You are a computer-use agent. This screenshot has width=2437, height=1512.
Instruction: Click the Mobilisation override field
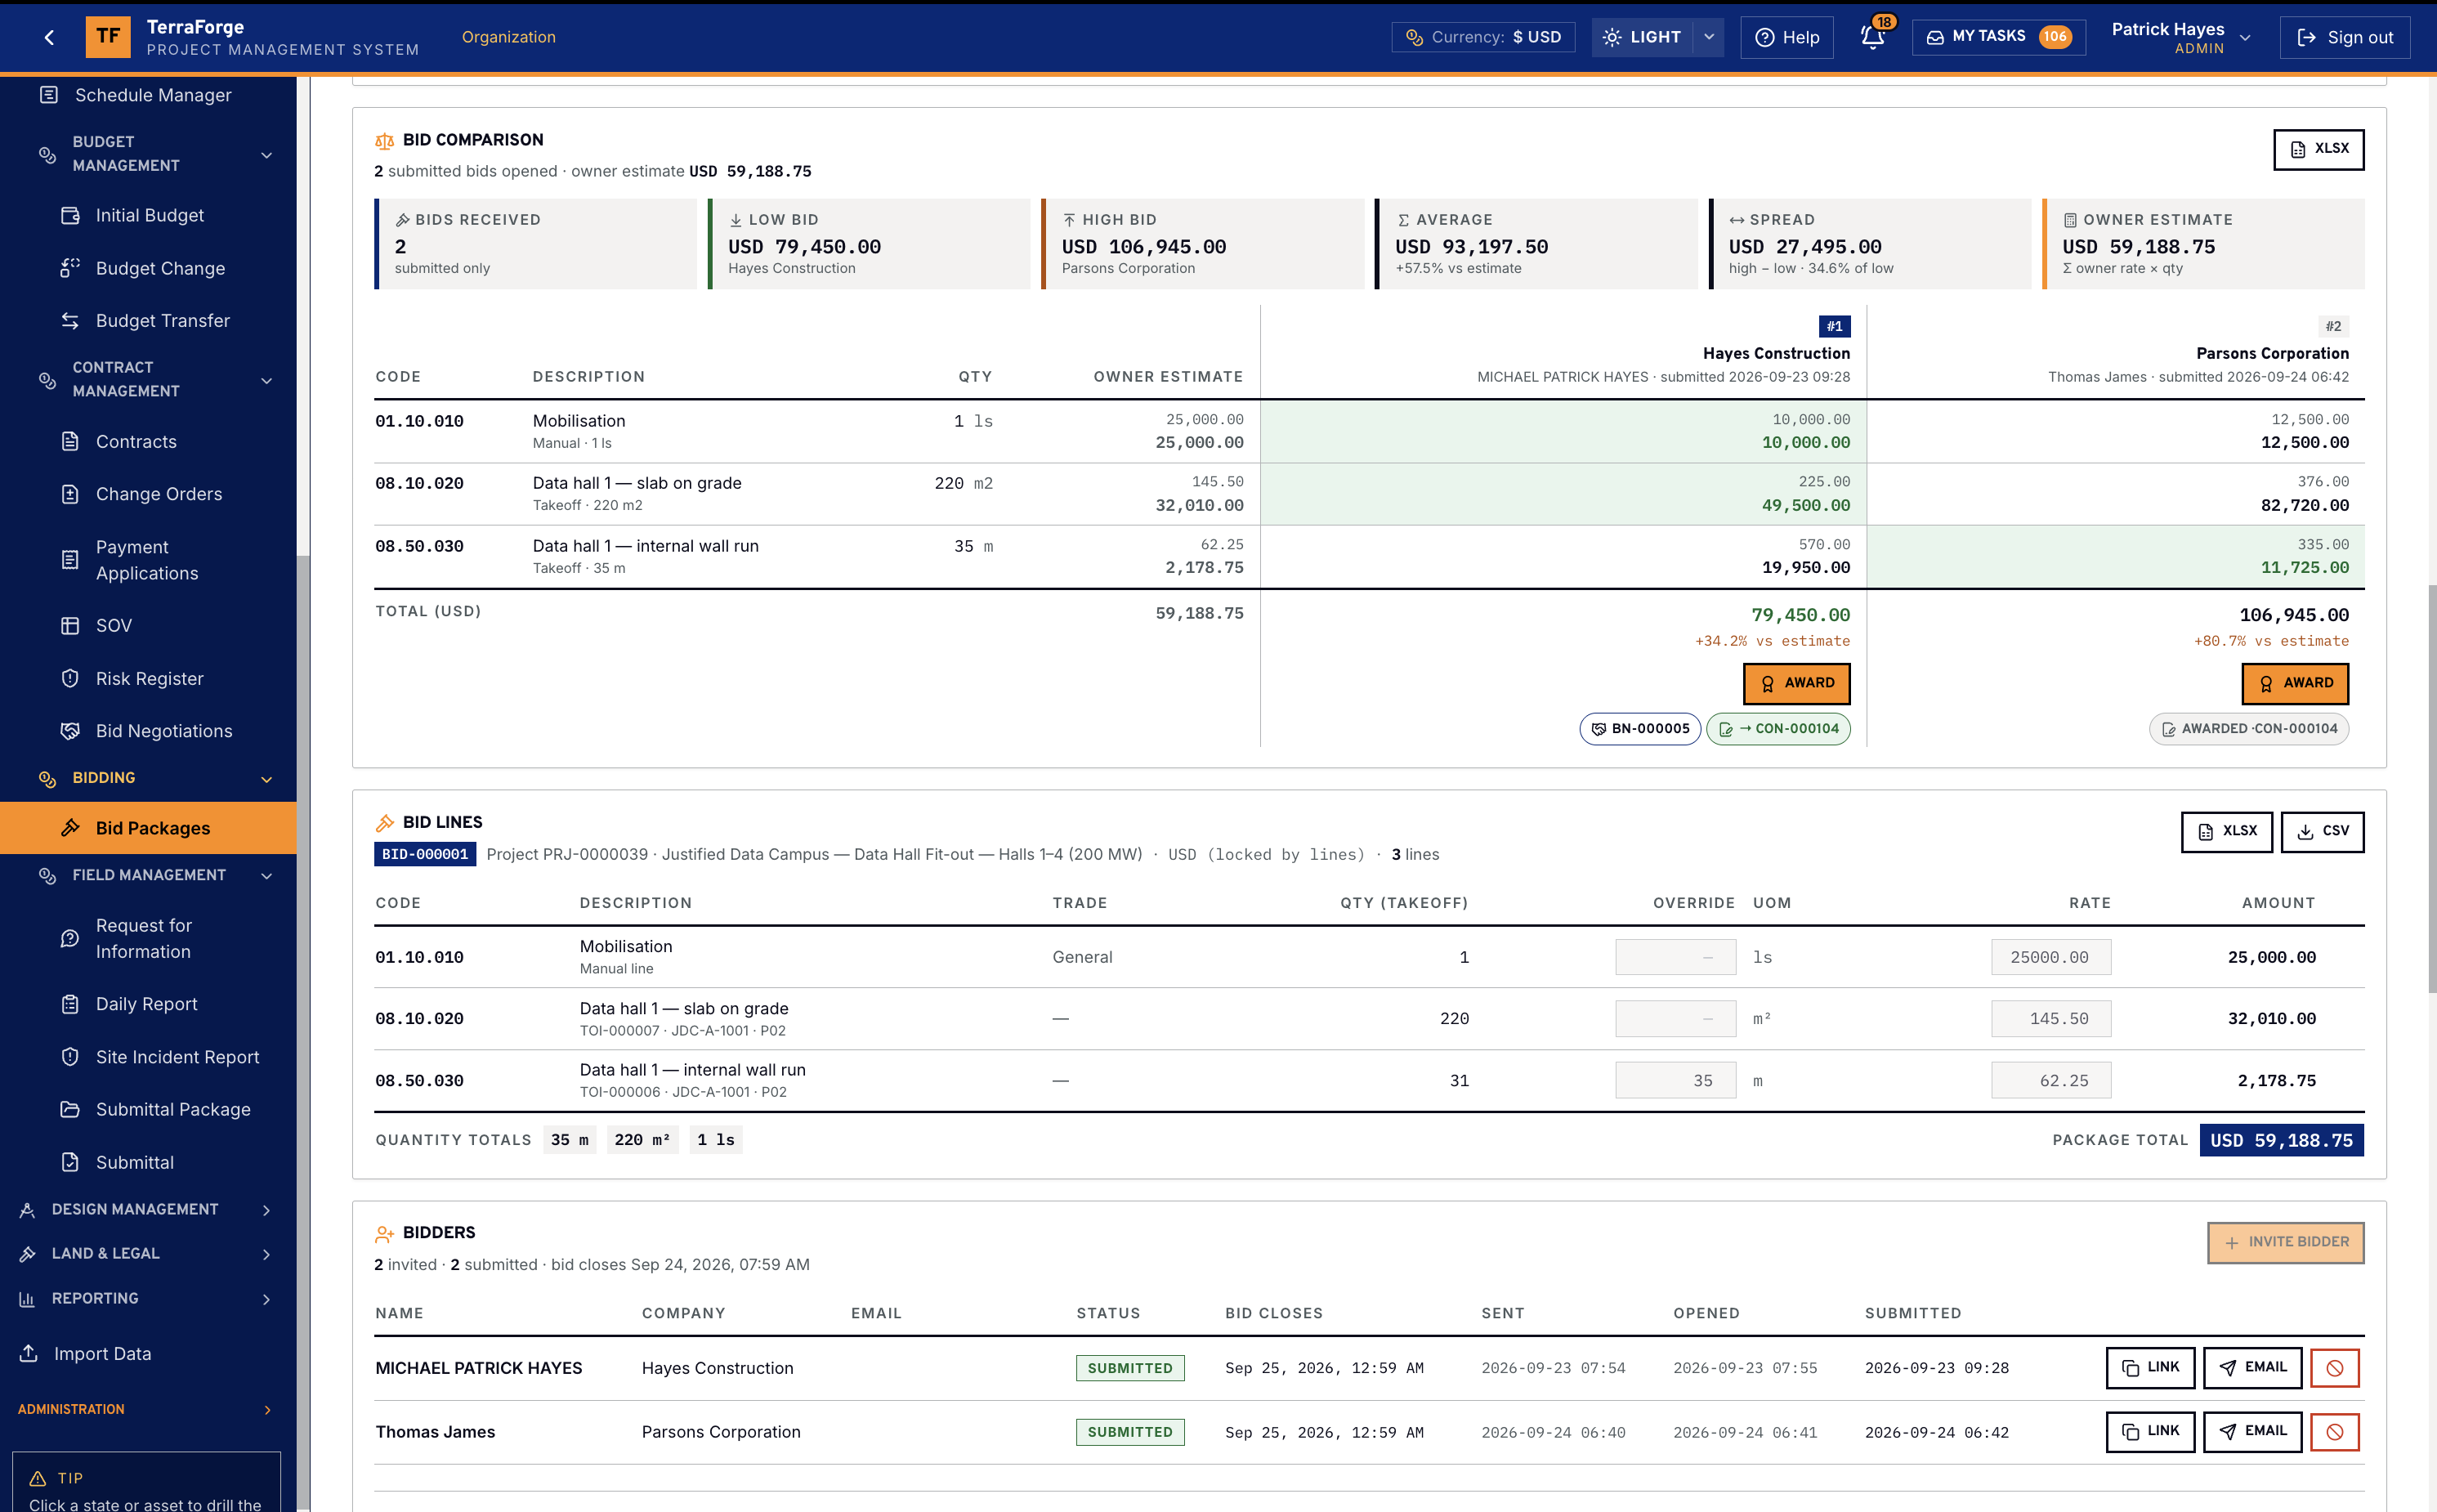click(1675, 957)
